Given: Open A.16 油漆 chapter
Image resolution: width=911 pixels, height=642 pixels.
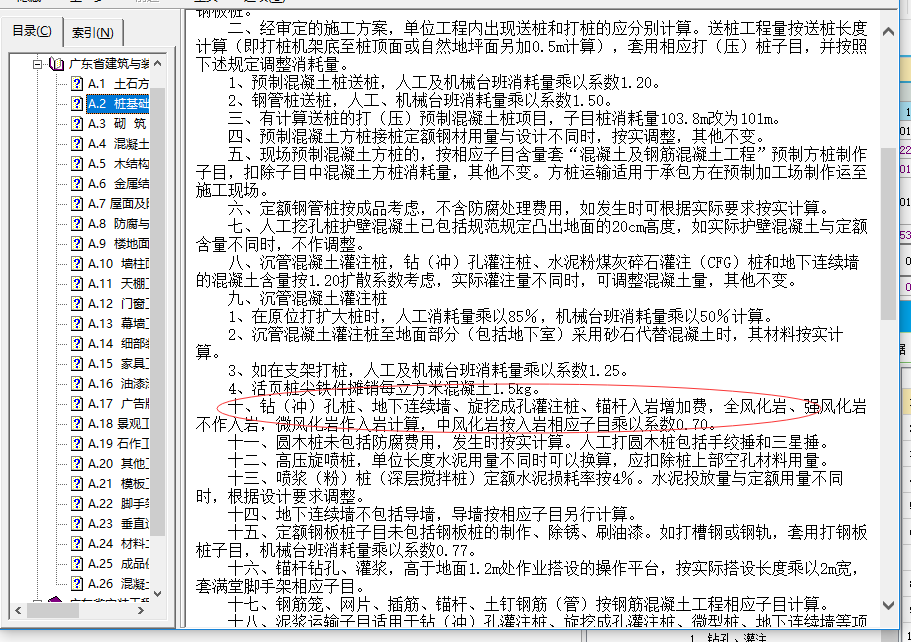Looking at the screenshot, I should tap(118, 383).
